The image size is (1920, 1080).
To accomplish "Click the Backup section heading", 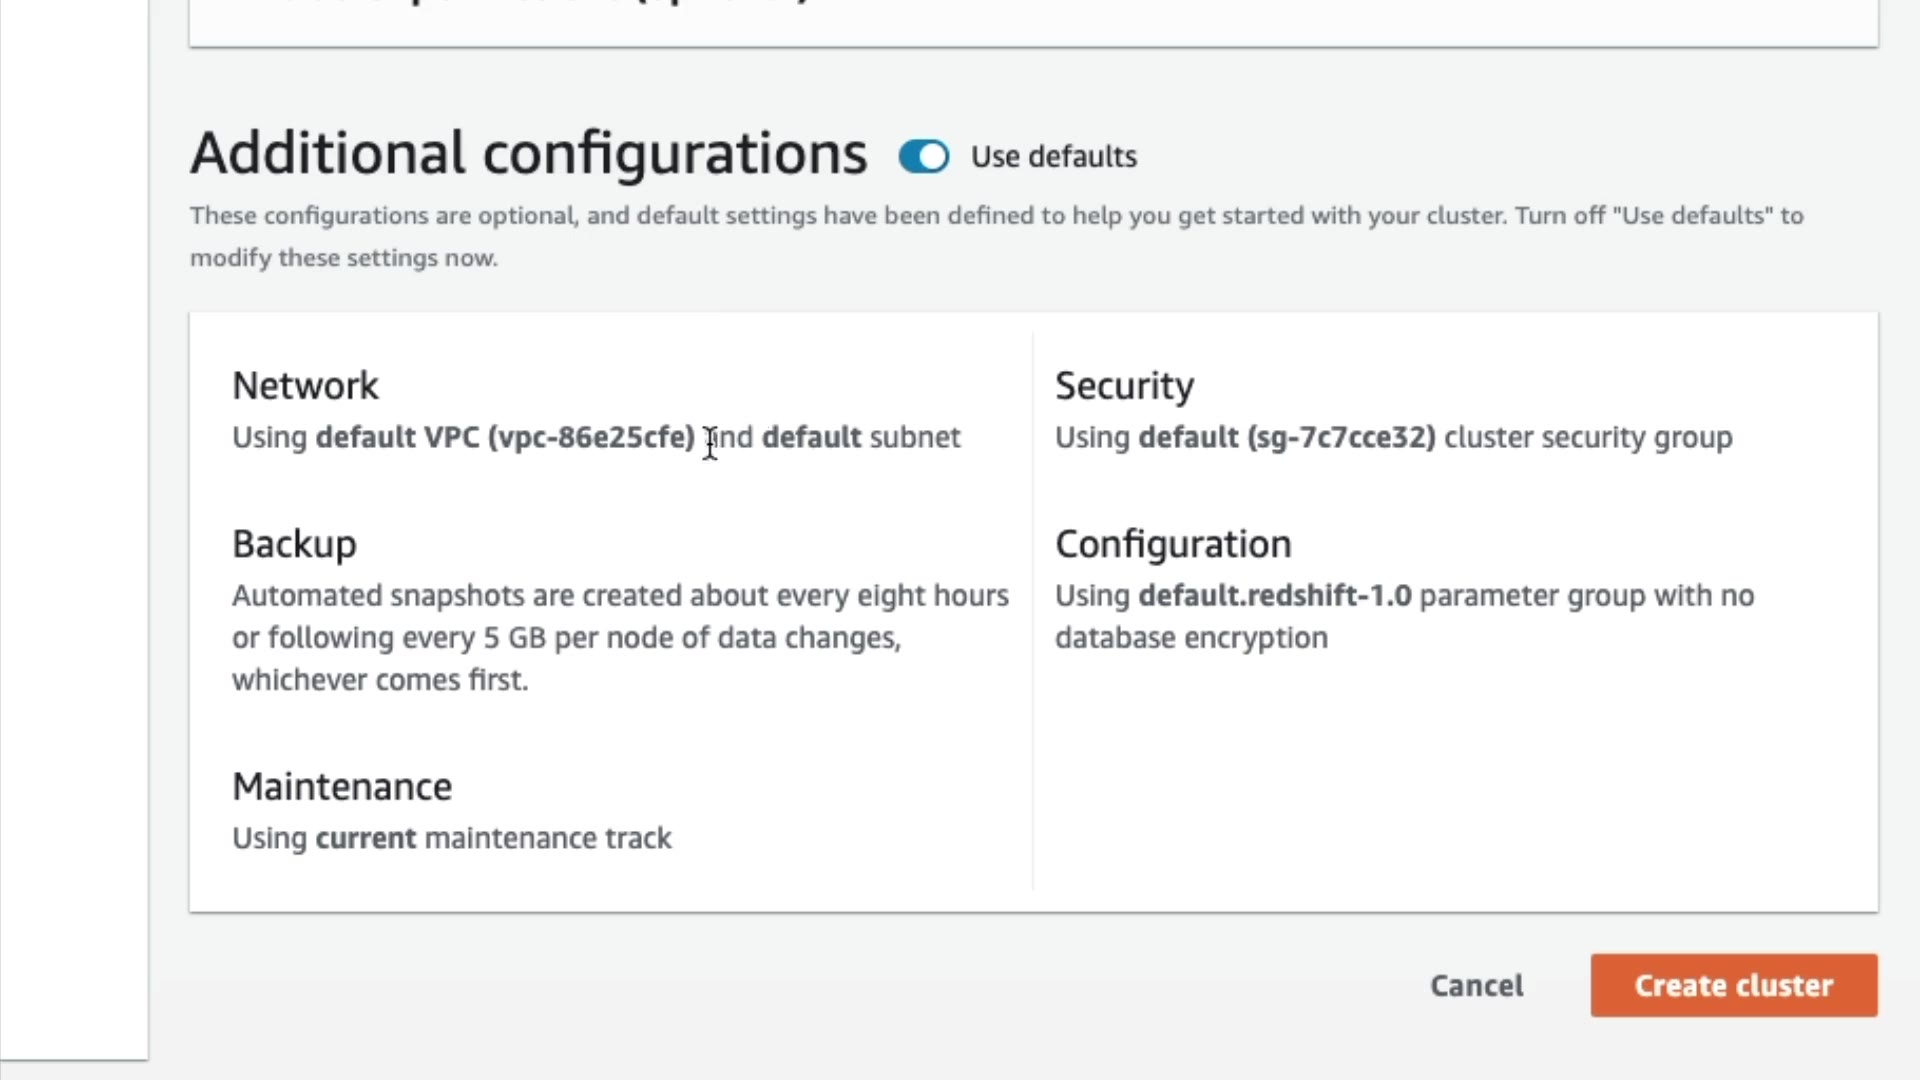I will tap(294, 544).
